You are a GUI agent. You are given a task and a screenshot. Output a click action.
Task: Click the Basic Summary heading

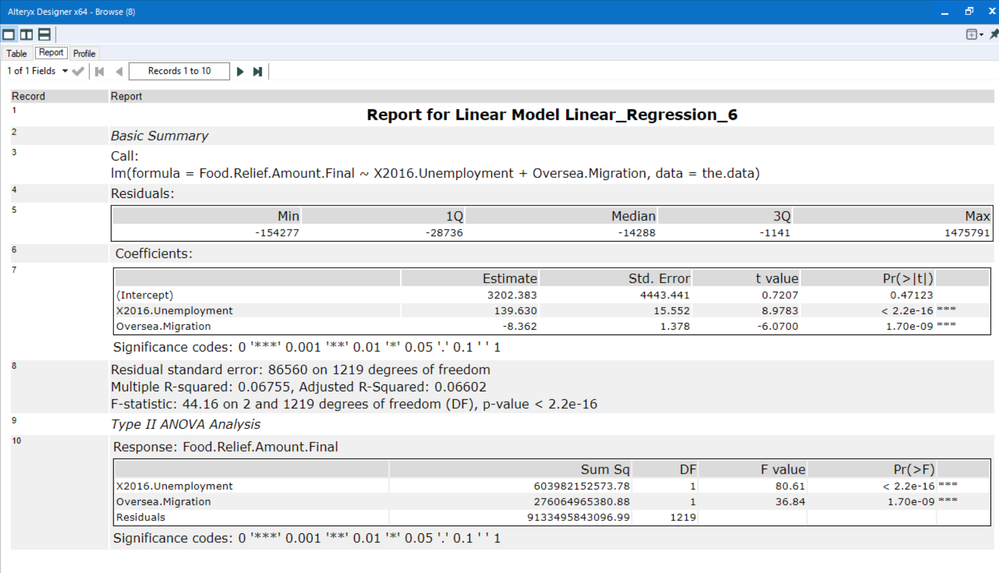[x=159, y=136]
